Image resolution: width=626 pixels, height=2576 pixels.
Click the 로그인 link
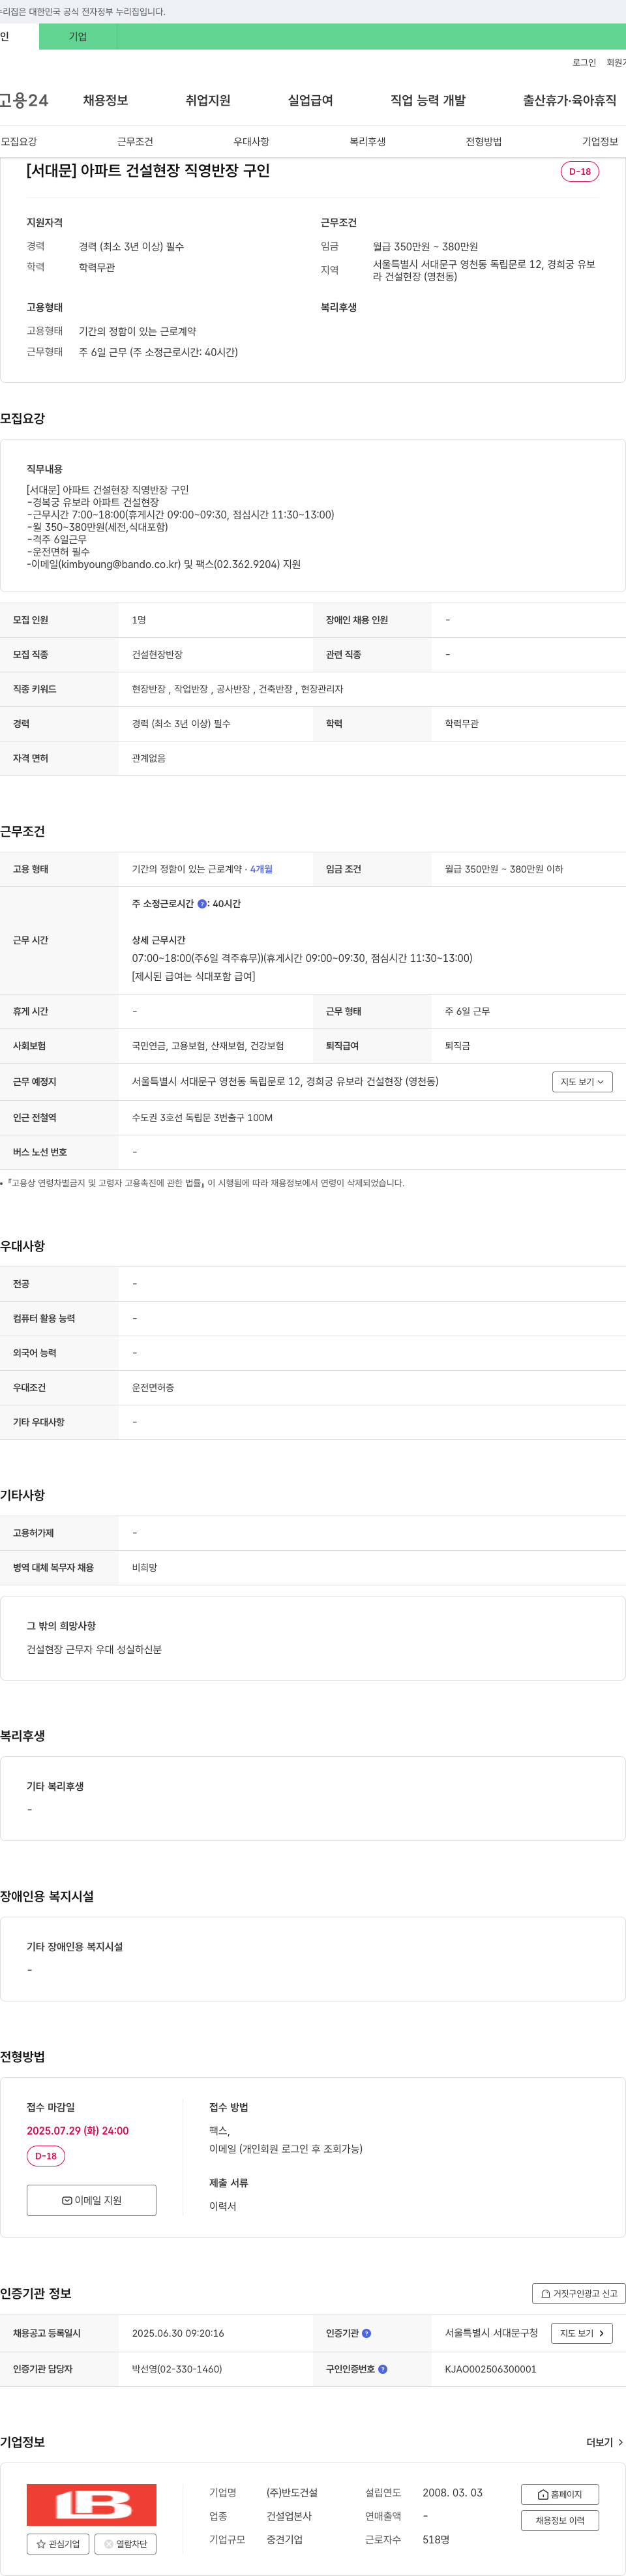click(584, 63)
